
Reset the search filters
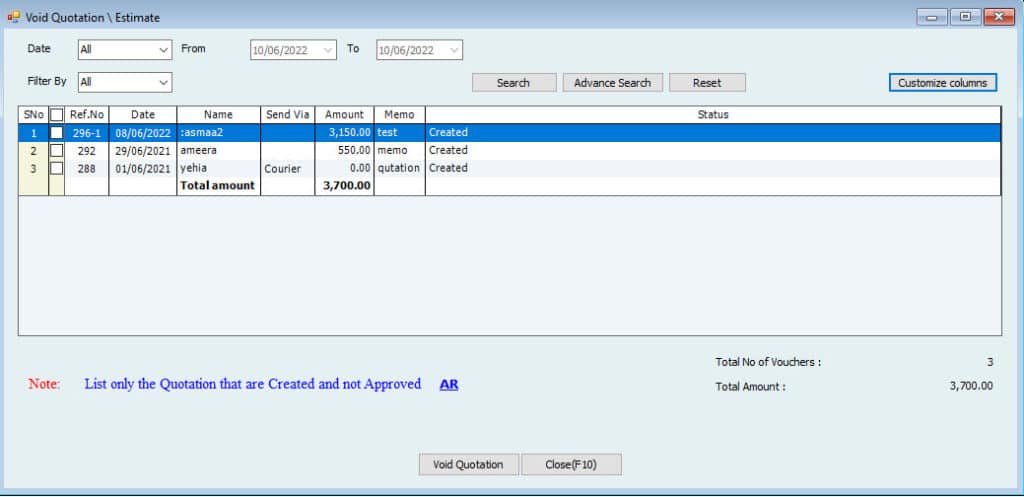[x=707, y=83]
